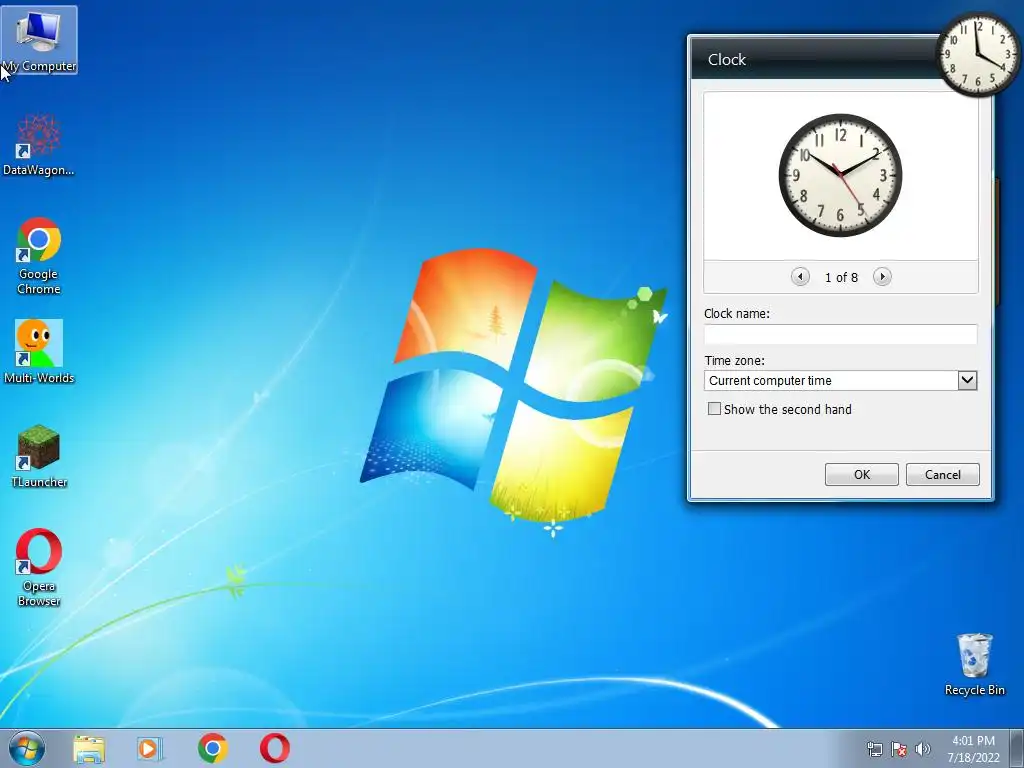The height and width of the screenshot is (768, 1024).
Task: Confirm clock settings with OK
Action: [x=861, y=475]
